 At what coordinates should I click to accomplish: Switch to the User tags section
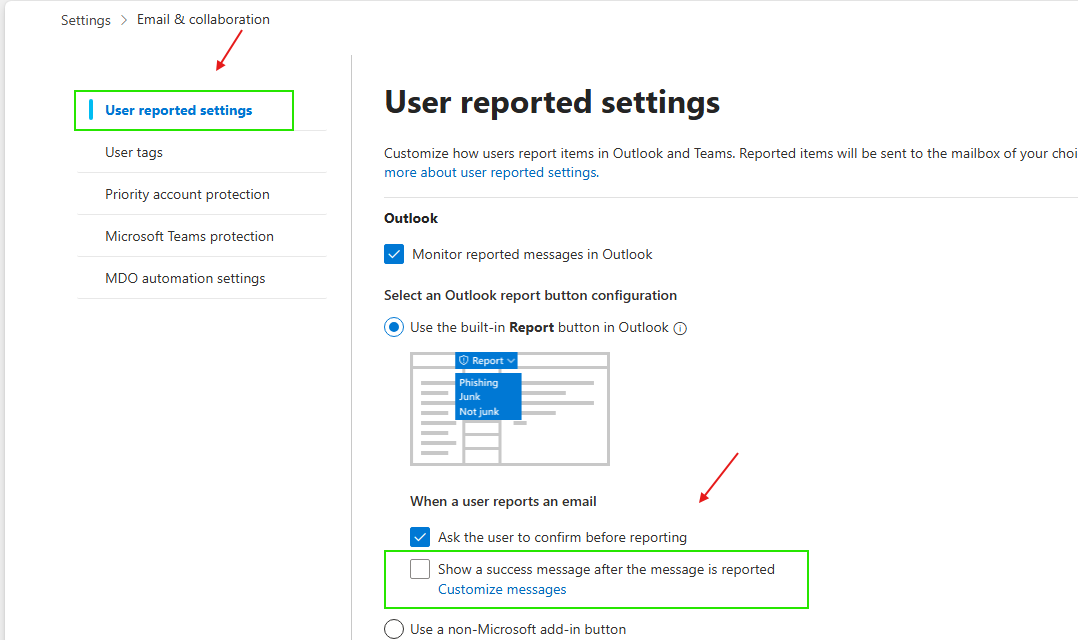[x=134, y=152]
